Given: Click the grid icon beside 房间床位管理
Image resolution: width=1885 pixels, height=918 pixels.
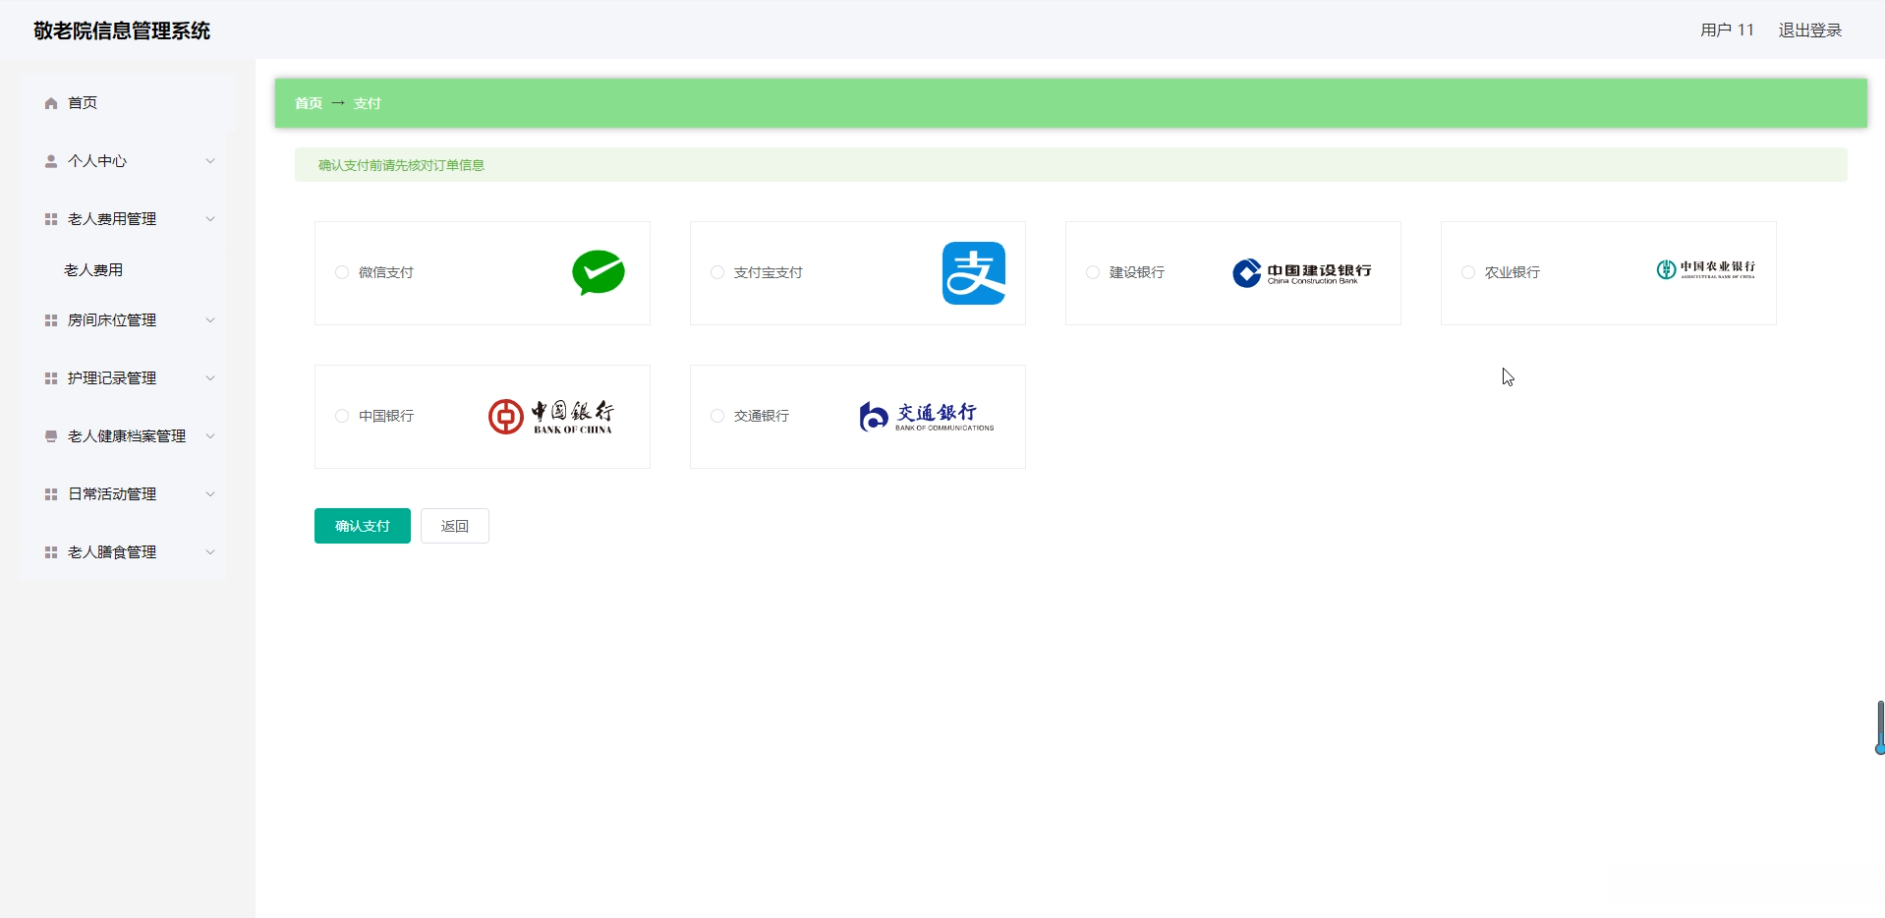Looking at the screenshot, I should [x=51, y=320].
